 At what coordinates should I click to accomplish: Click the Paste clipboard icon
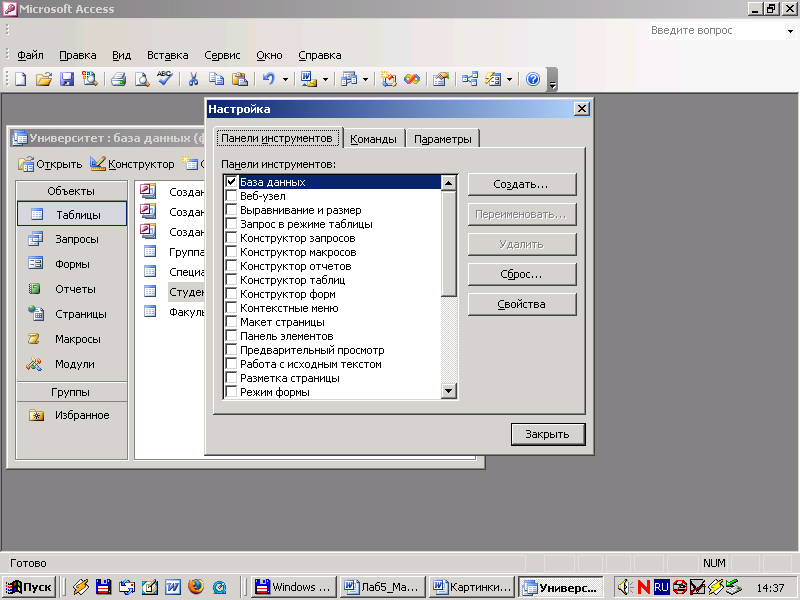pyautogui.click(x=239, y=79)
